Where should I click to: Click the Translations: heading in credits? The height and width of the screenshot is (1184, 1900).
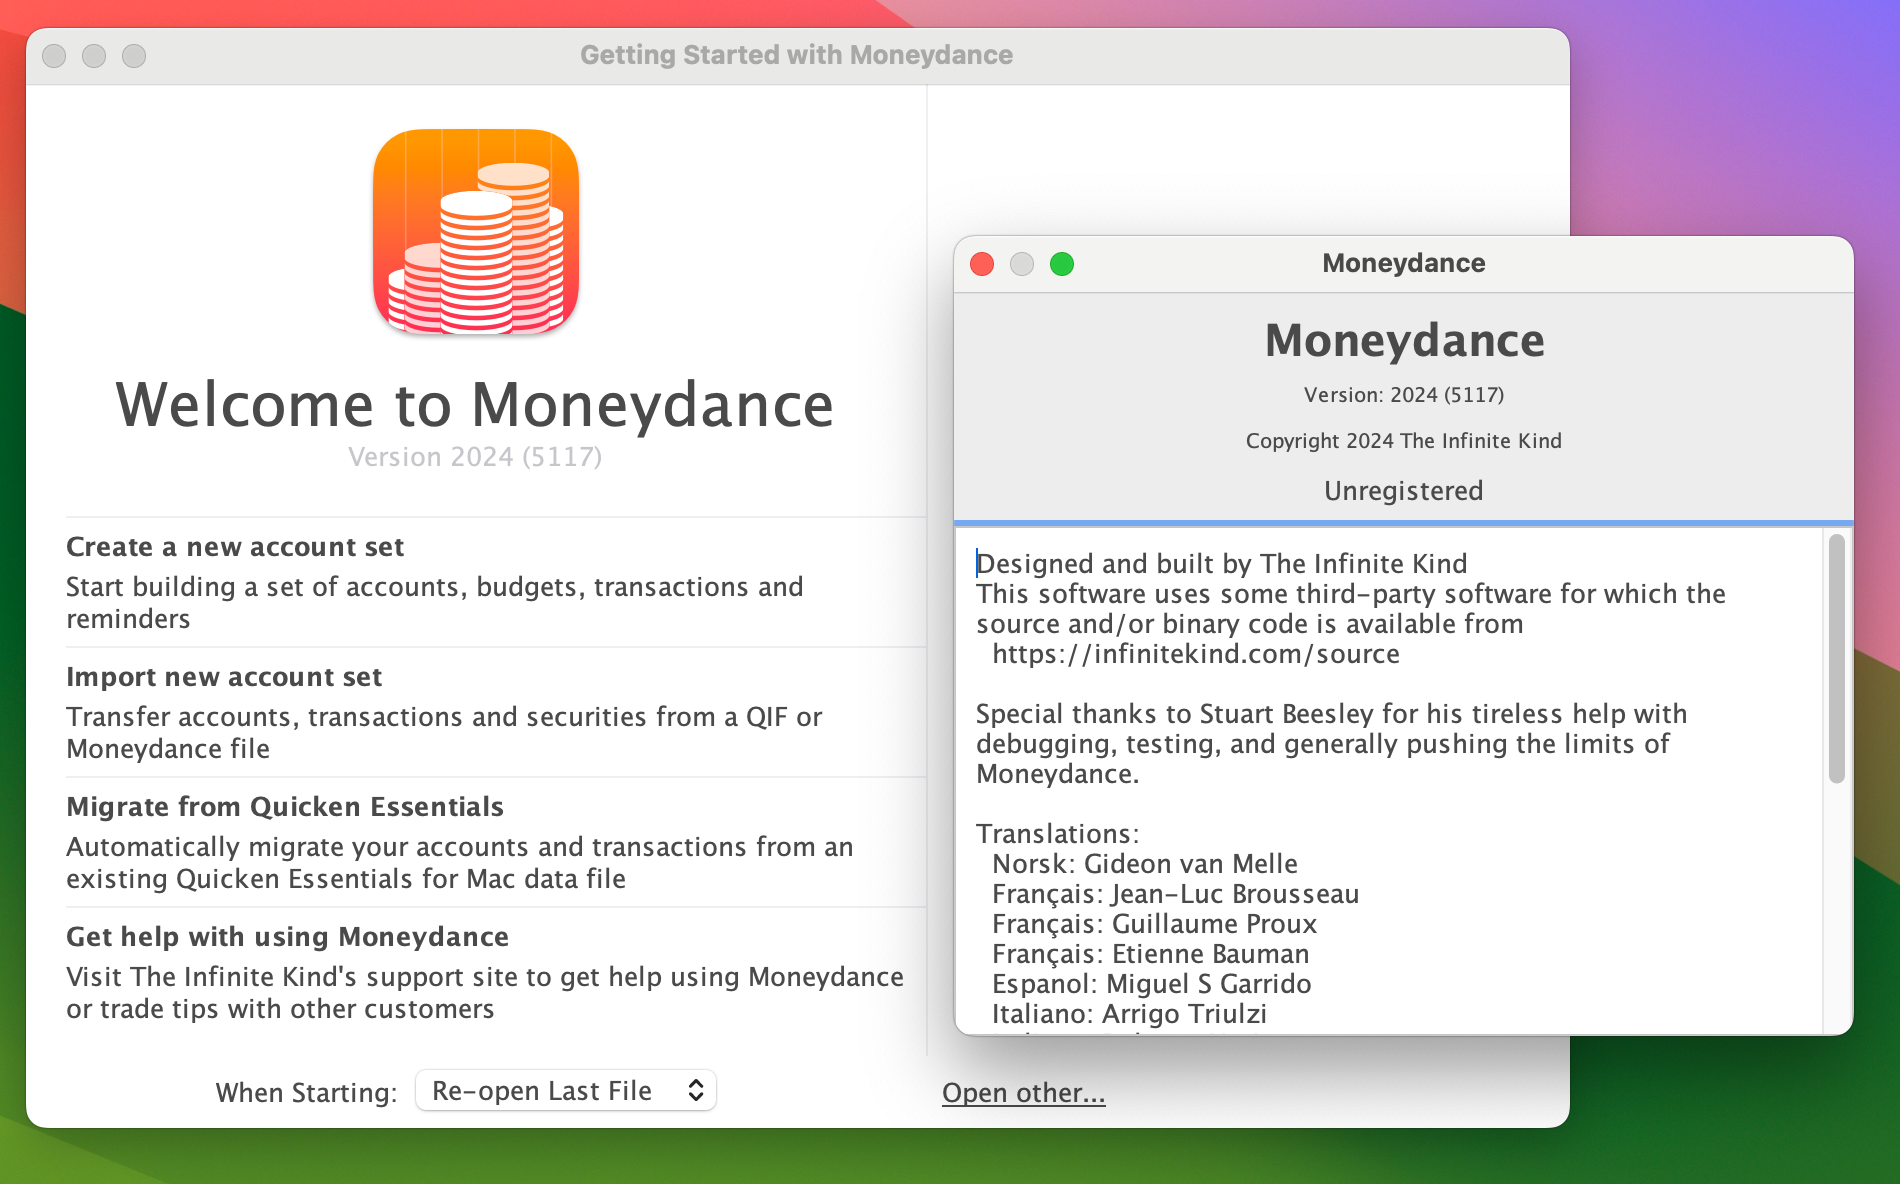pyautogui.click(x=1058, y=834)
